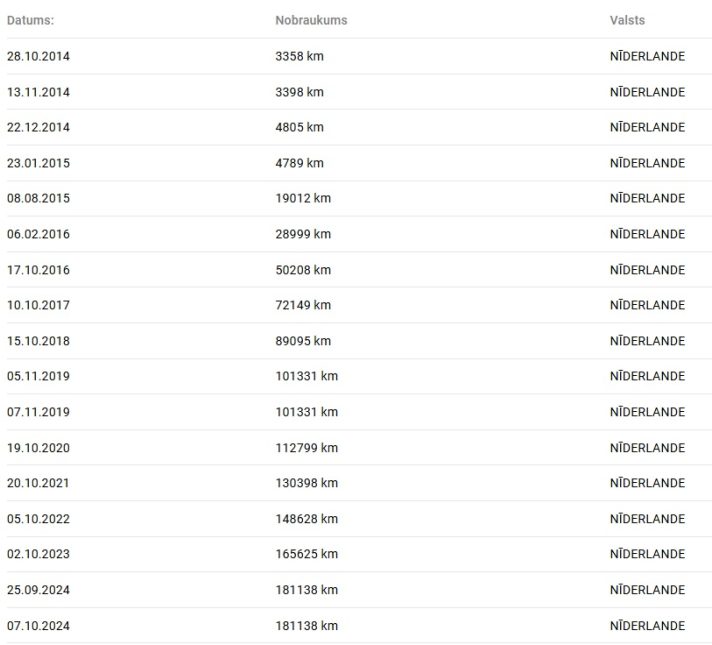Viewport: 712px width, 645px height.
Task: Select the 3398 km mileage entry
Action: click(x=299, y=92)
